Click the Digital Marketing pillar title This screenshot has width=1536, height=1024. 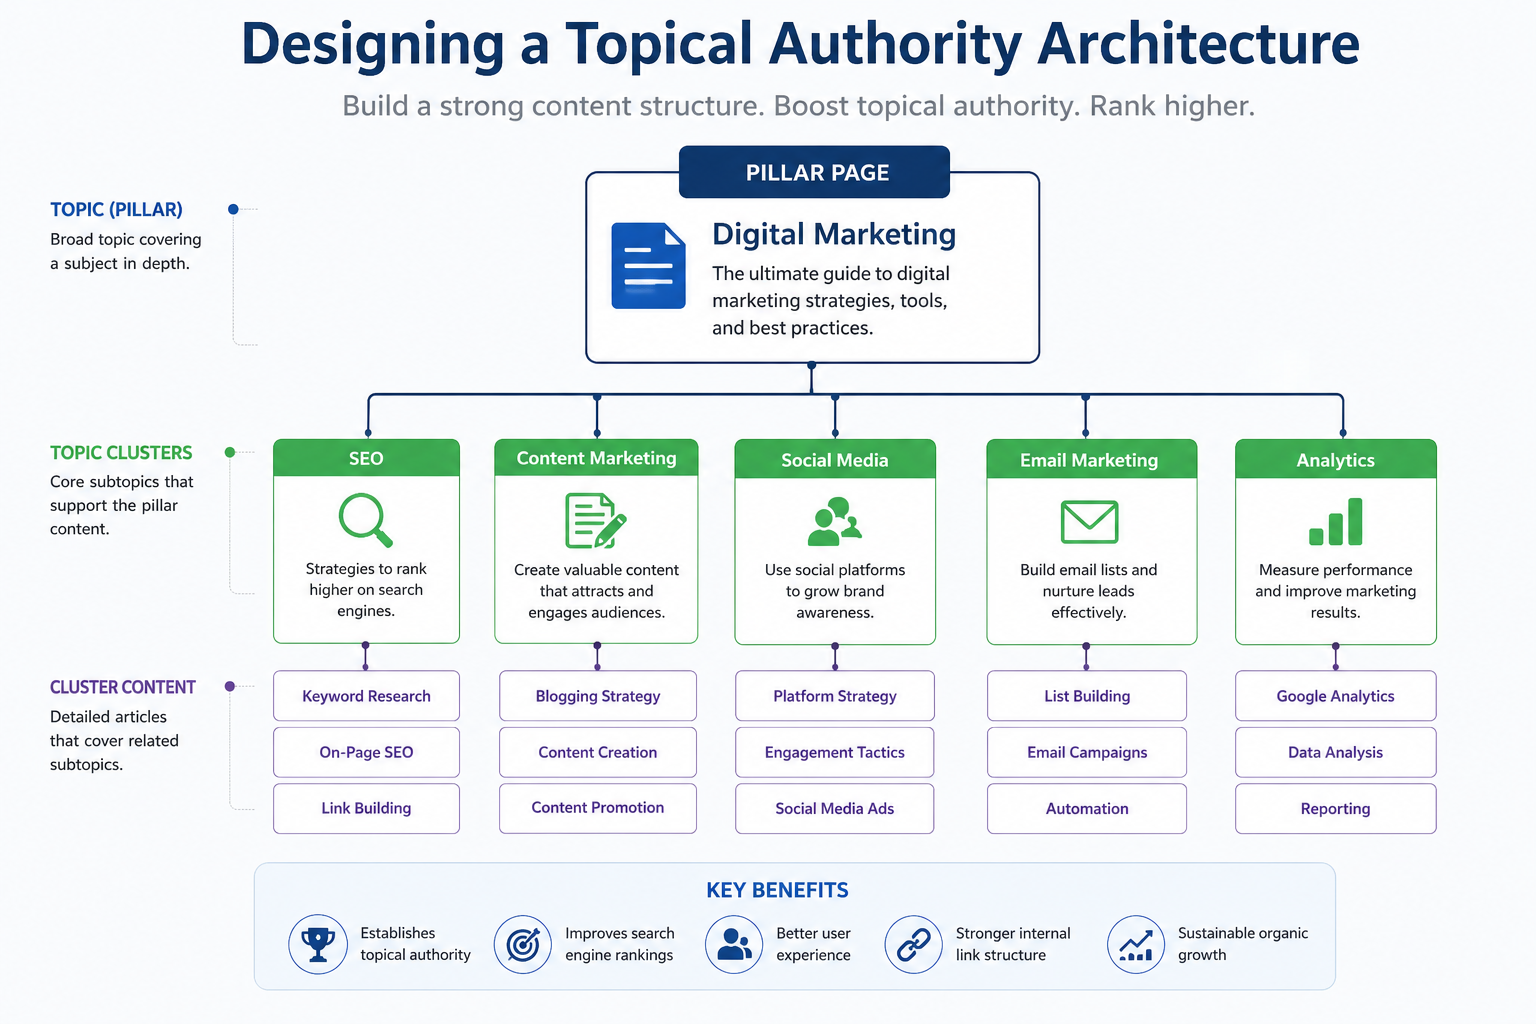click(x=834, y=234)
